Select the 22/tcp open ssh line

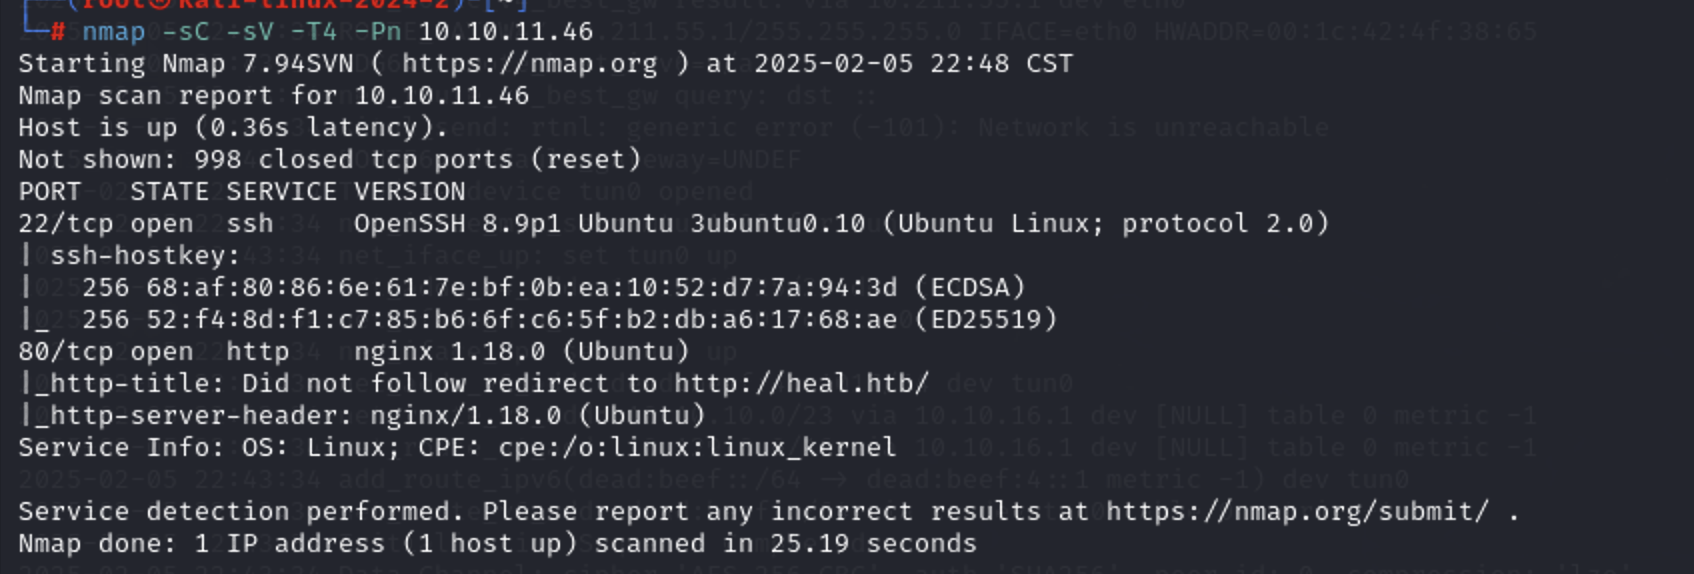pos(673,224)
